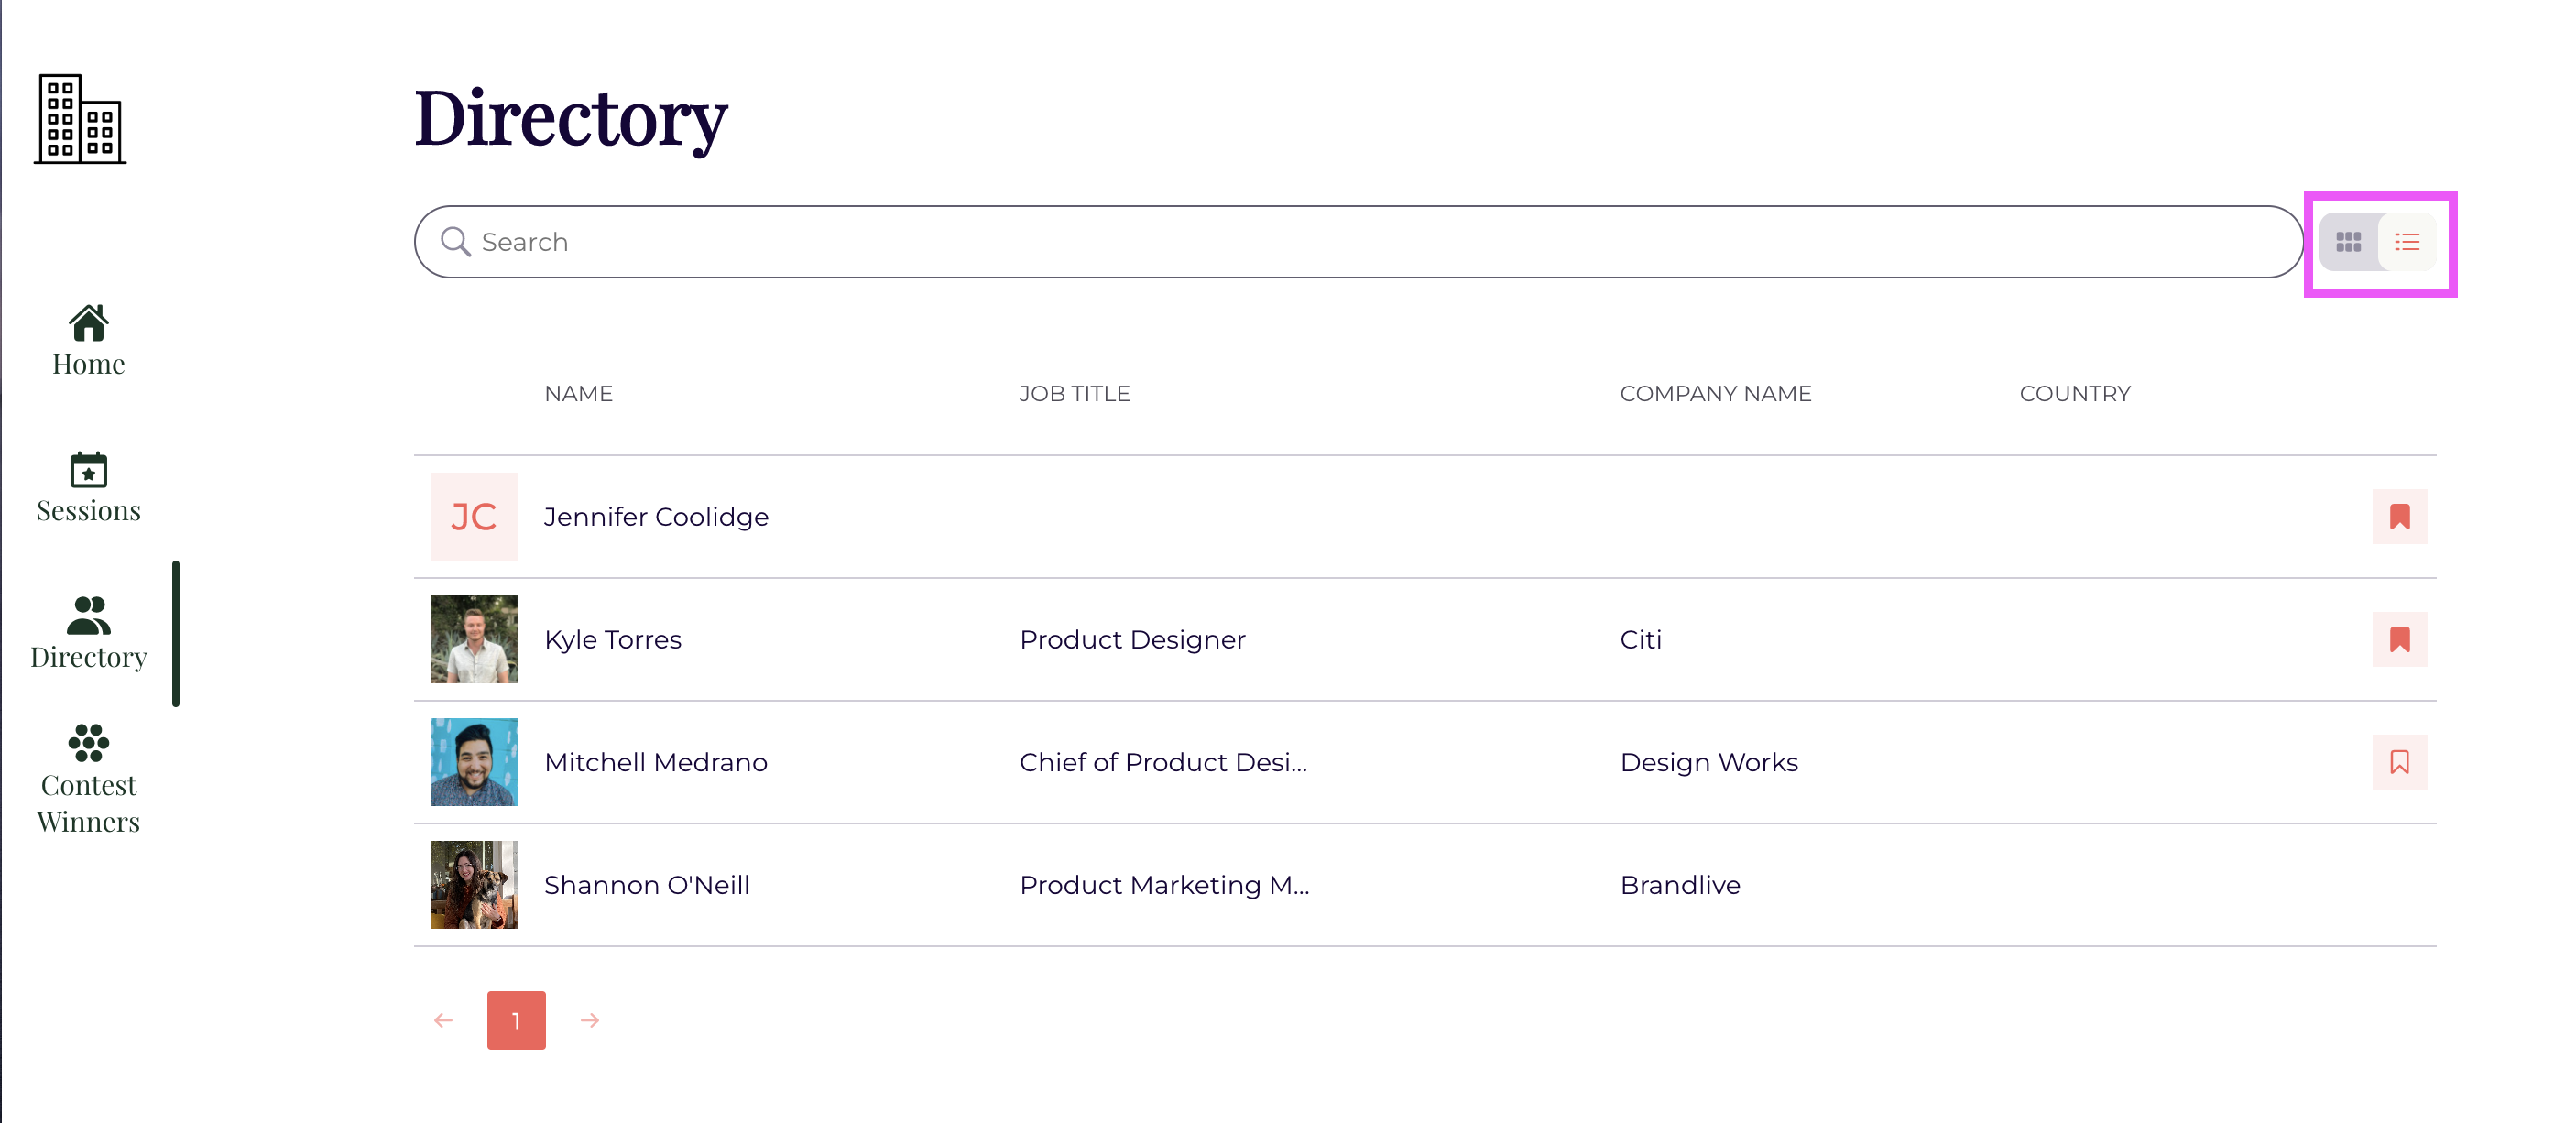Click the Product Designer job title
This screenshot has width=2576, height=1123.
[x=1132, y=640]
